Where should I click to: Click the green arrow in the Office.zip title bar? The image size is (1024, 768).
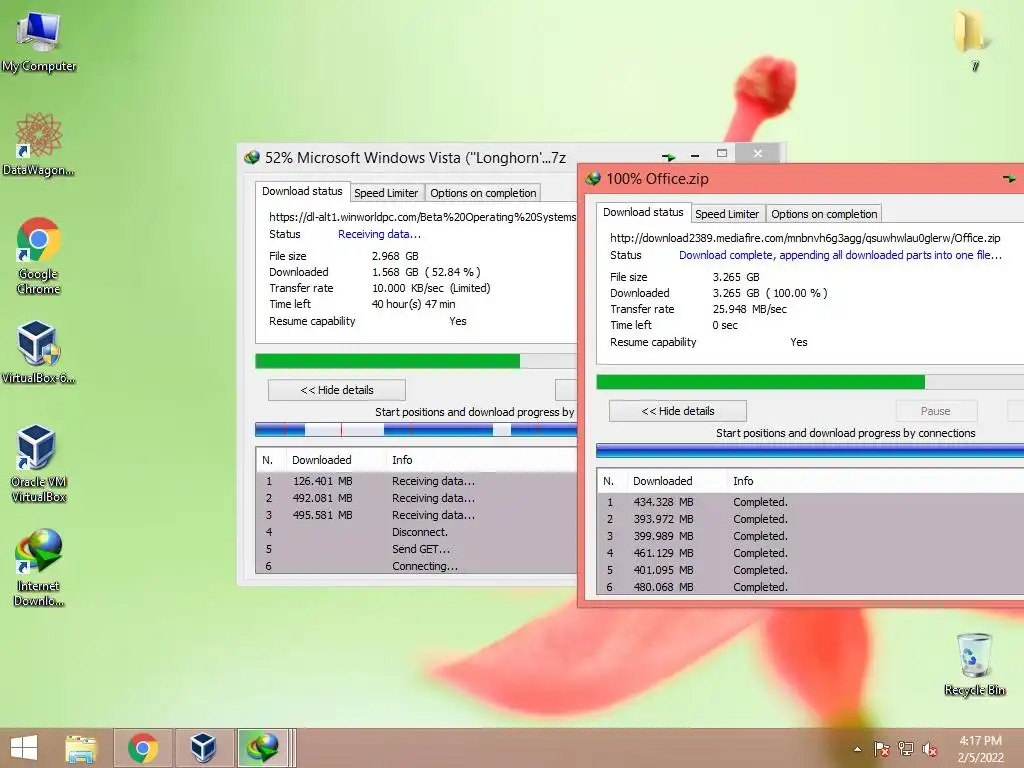coord(1009,178)
